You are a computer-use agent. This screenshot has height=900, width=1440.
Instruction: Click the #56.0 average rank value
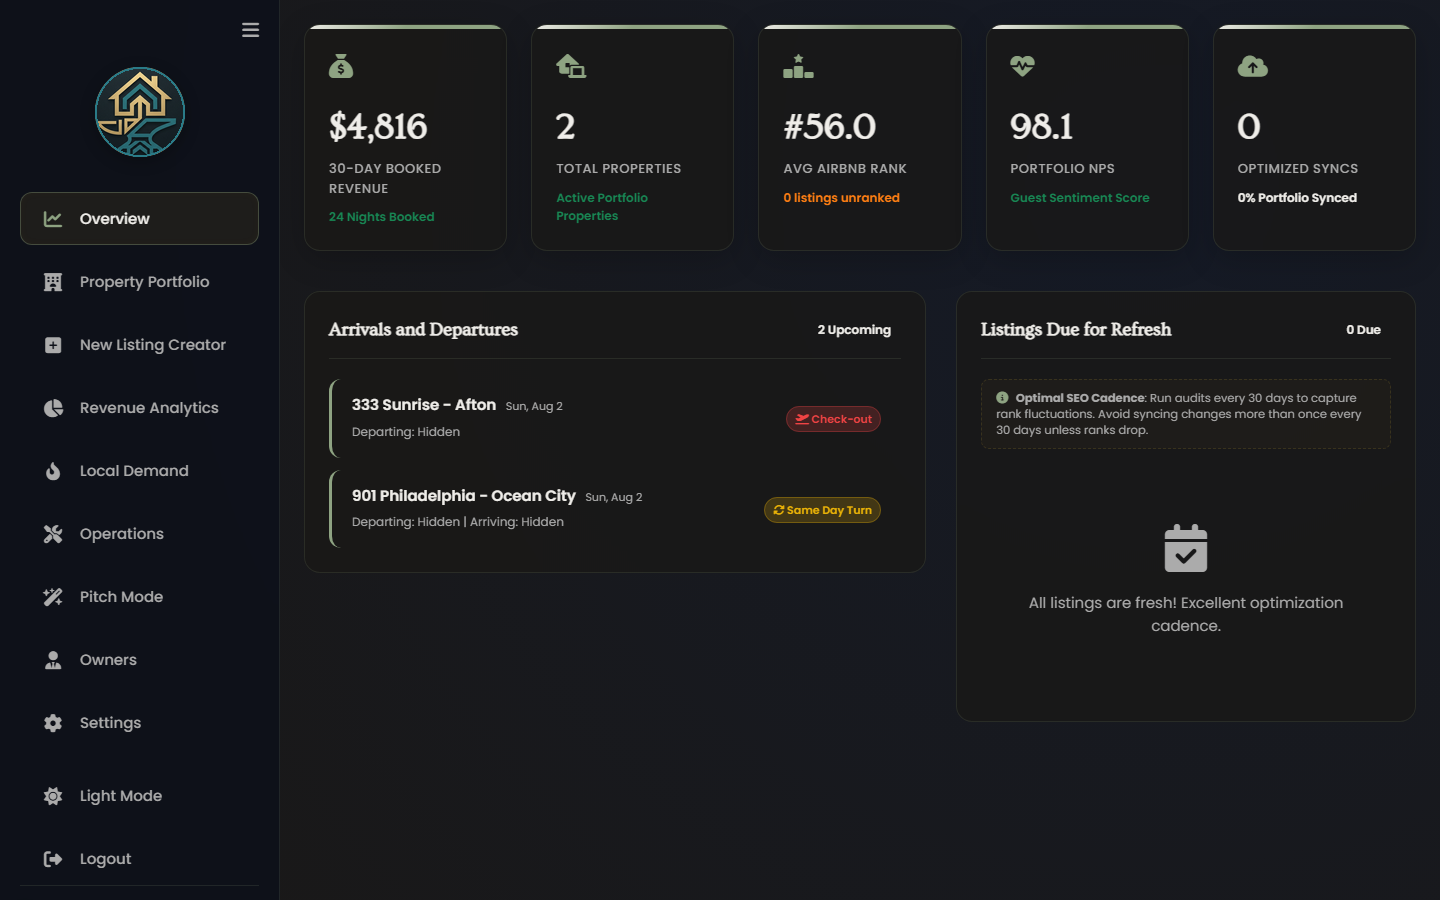click(830, 127)
